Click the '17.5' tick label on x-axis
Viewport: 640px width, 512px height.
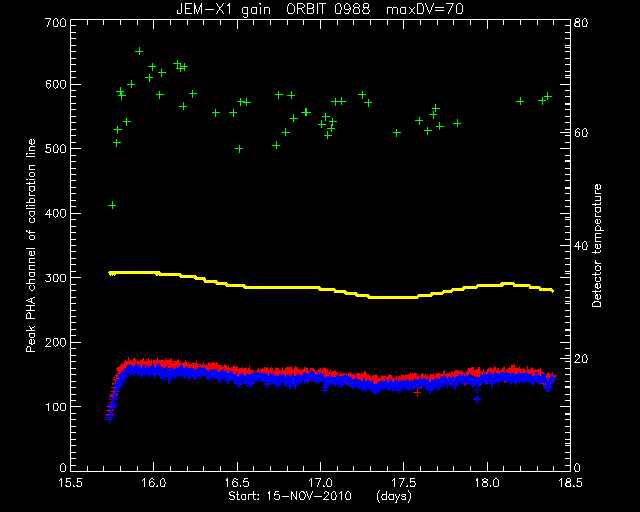tap(404, 483)
